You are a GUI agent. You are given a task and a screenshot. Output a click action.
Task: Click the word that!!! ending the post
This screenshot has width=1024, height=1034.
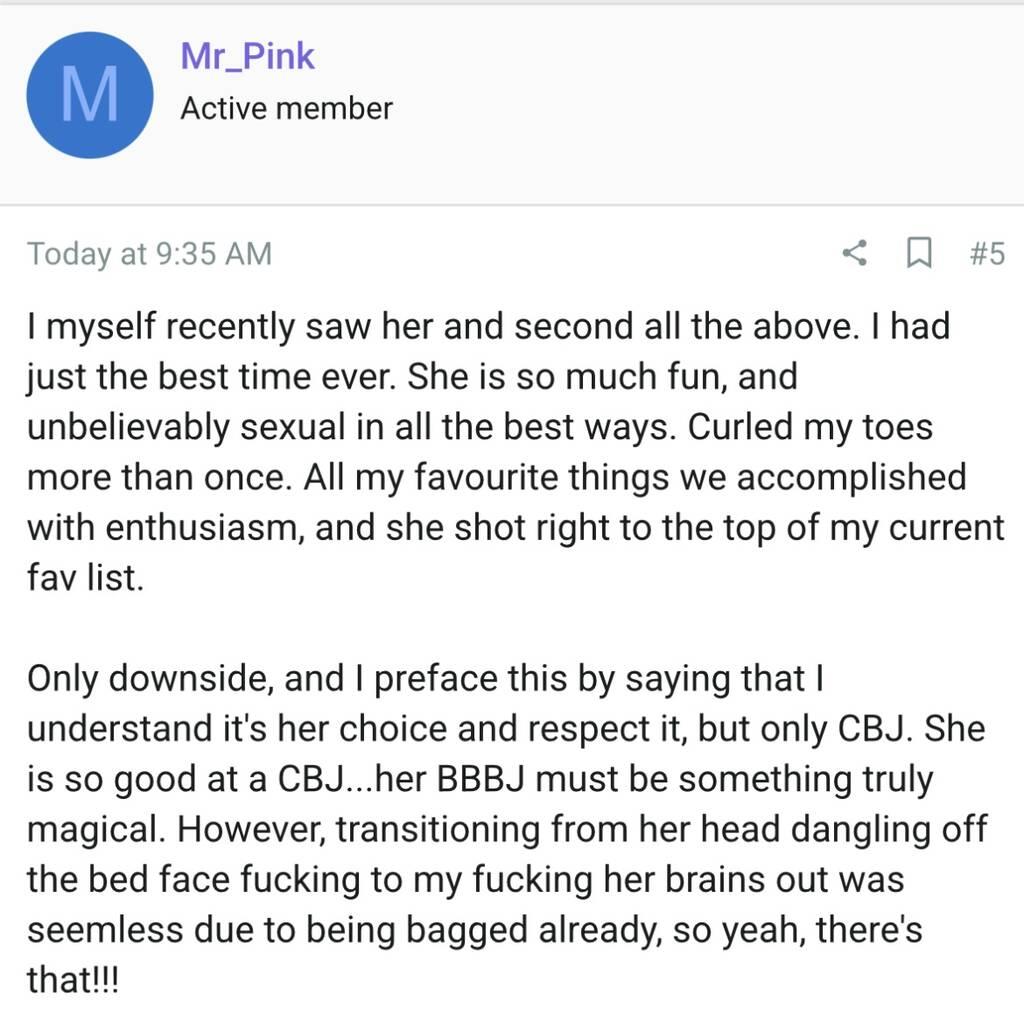pos(73,979)
